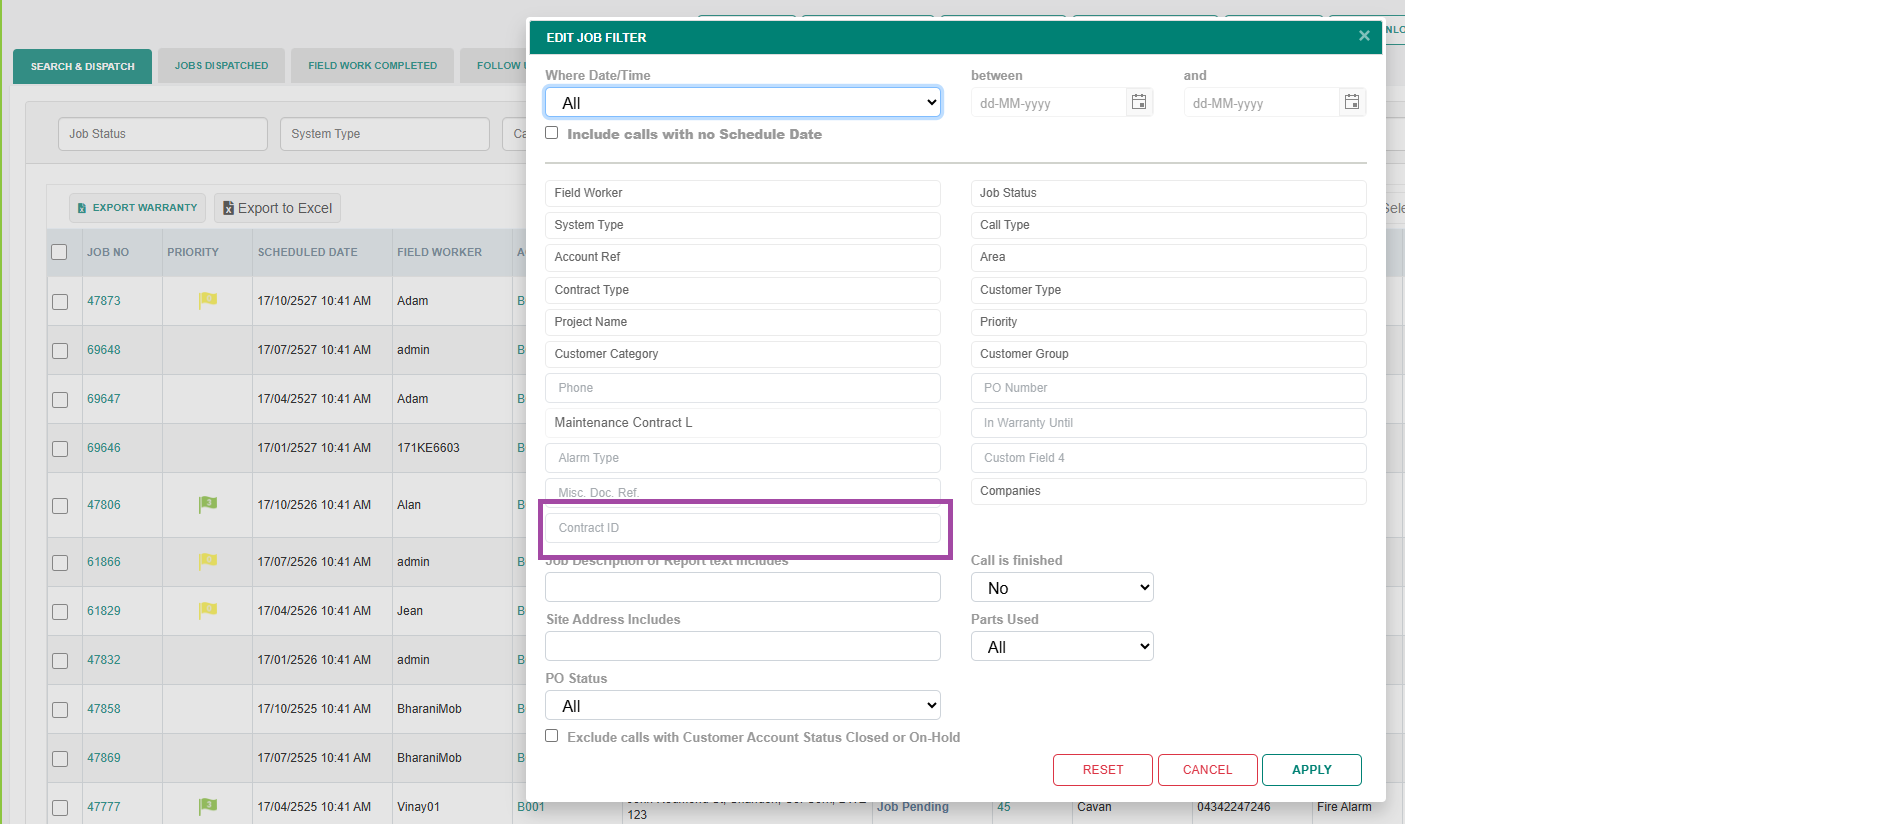Open Priority filter selector
This screenshot has width=1892, height=824.
pos(1168,322)
